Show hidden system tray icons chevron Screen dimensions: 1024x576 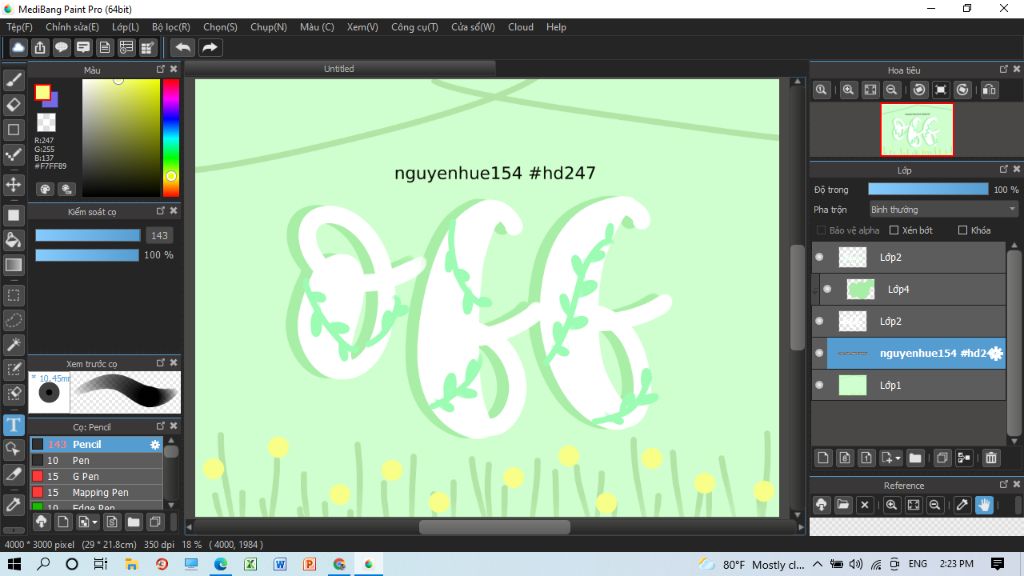click(818, 564)
